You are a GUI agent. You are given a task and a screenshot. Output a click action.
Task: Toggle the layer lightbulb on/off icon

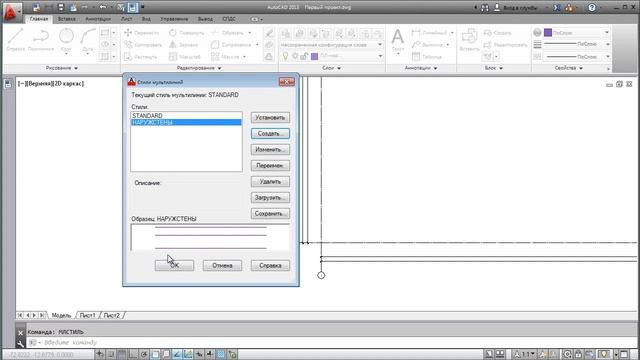[x=285, y=56]
